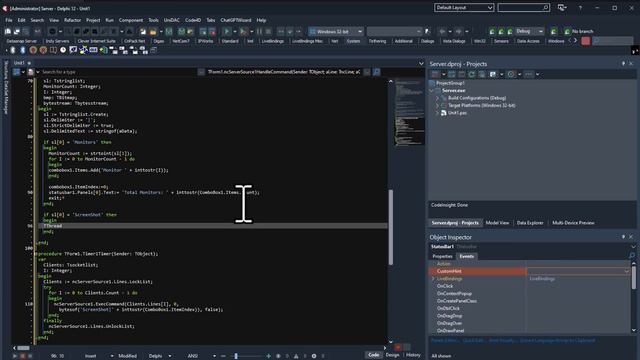Open the File menu
The width and height of the screenshot is (640, 360).
[9, 20]
